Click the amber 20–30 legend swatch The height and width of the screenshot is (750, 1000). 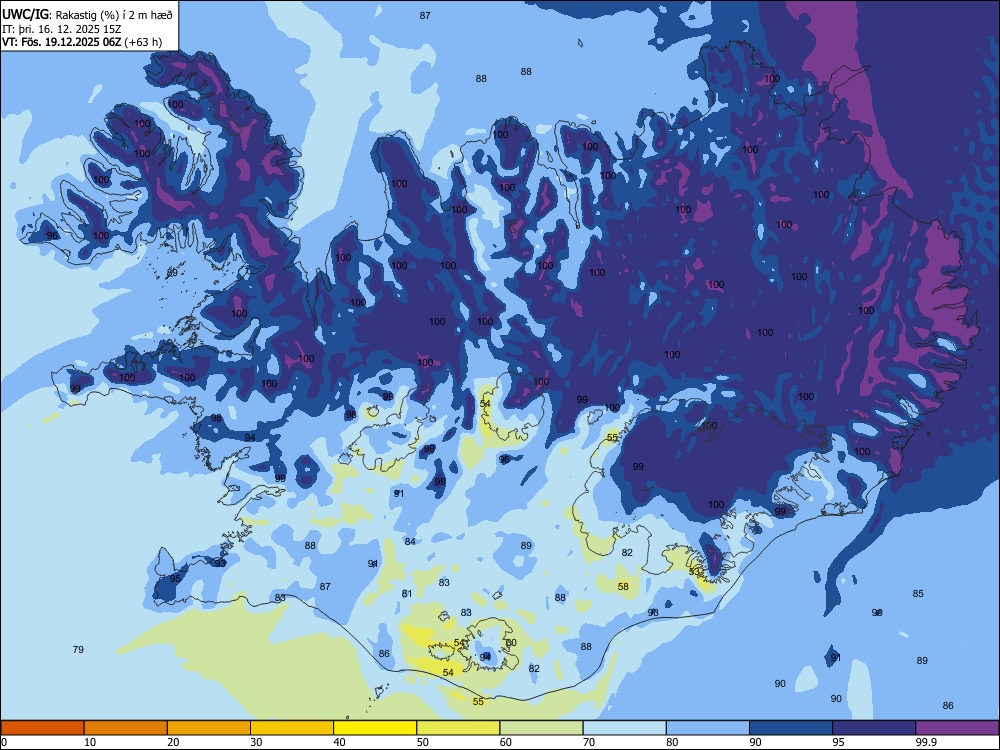(x=209, y=728)
